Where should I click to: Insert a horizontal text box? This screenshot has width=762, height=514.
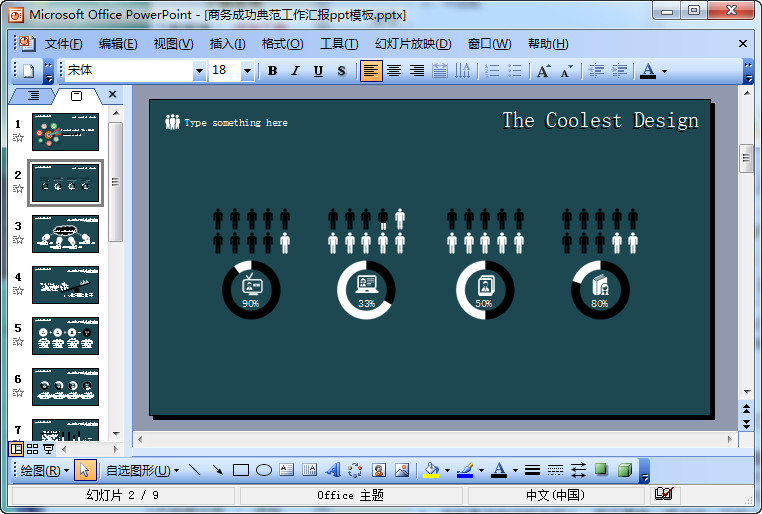(x=287, y=470)
